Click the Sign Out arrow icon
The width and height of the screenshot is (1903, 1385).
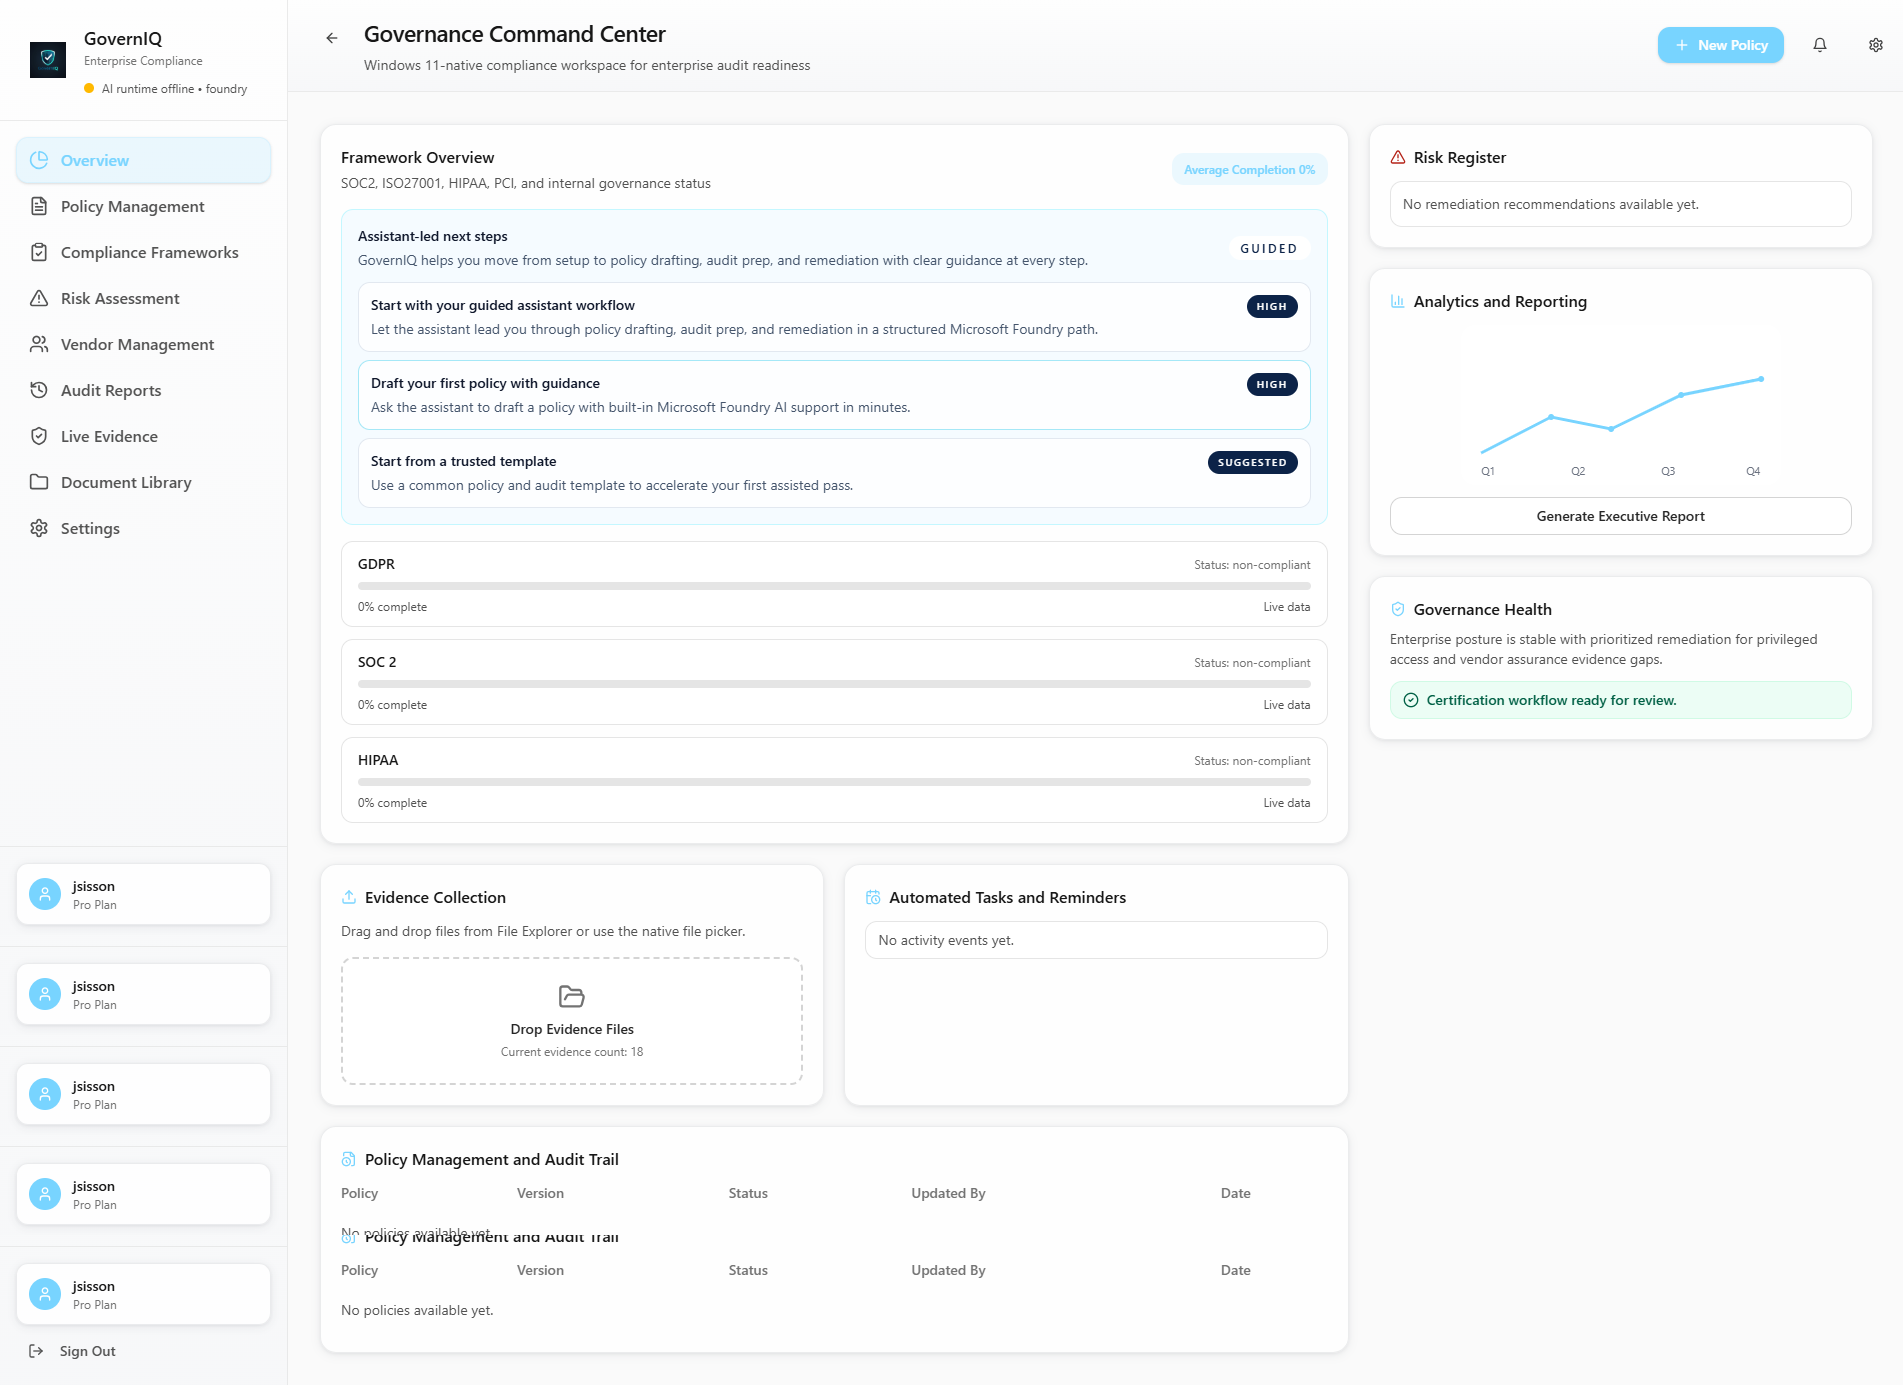click(36, 1351)
